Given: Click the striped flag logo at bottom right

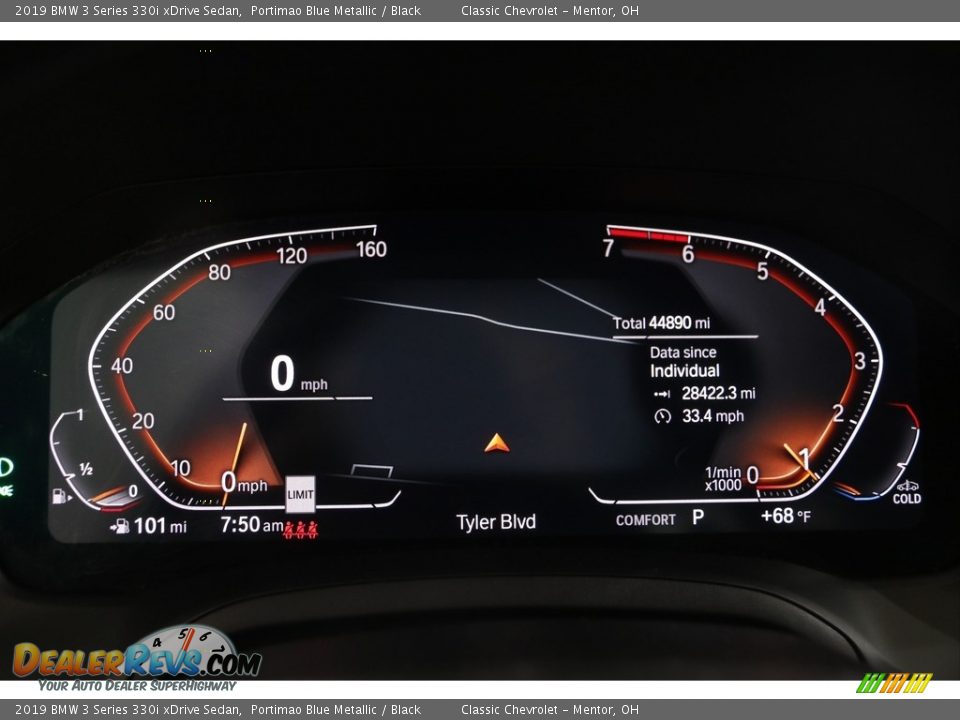Looking at the screenshot, I should [894, 683].
